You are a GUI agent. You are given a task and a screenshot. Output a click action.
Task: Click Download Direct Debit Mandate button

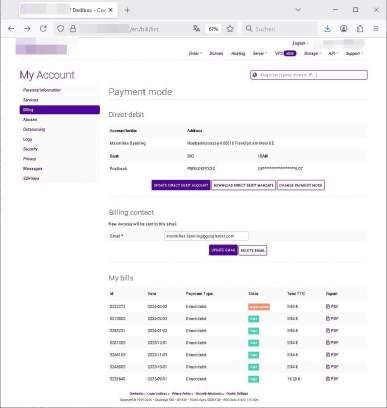tap(243, 185)
